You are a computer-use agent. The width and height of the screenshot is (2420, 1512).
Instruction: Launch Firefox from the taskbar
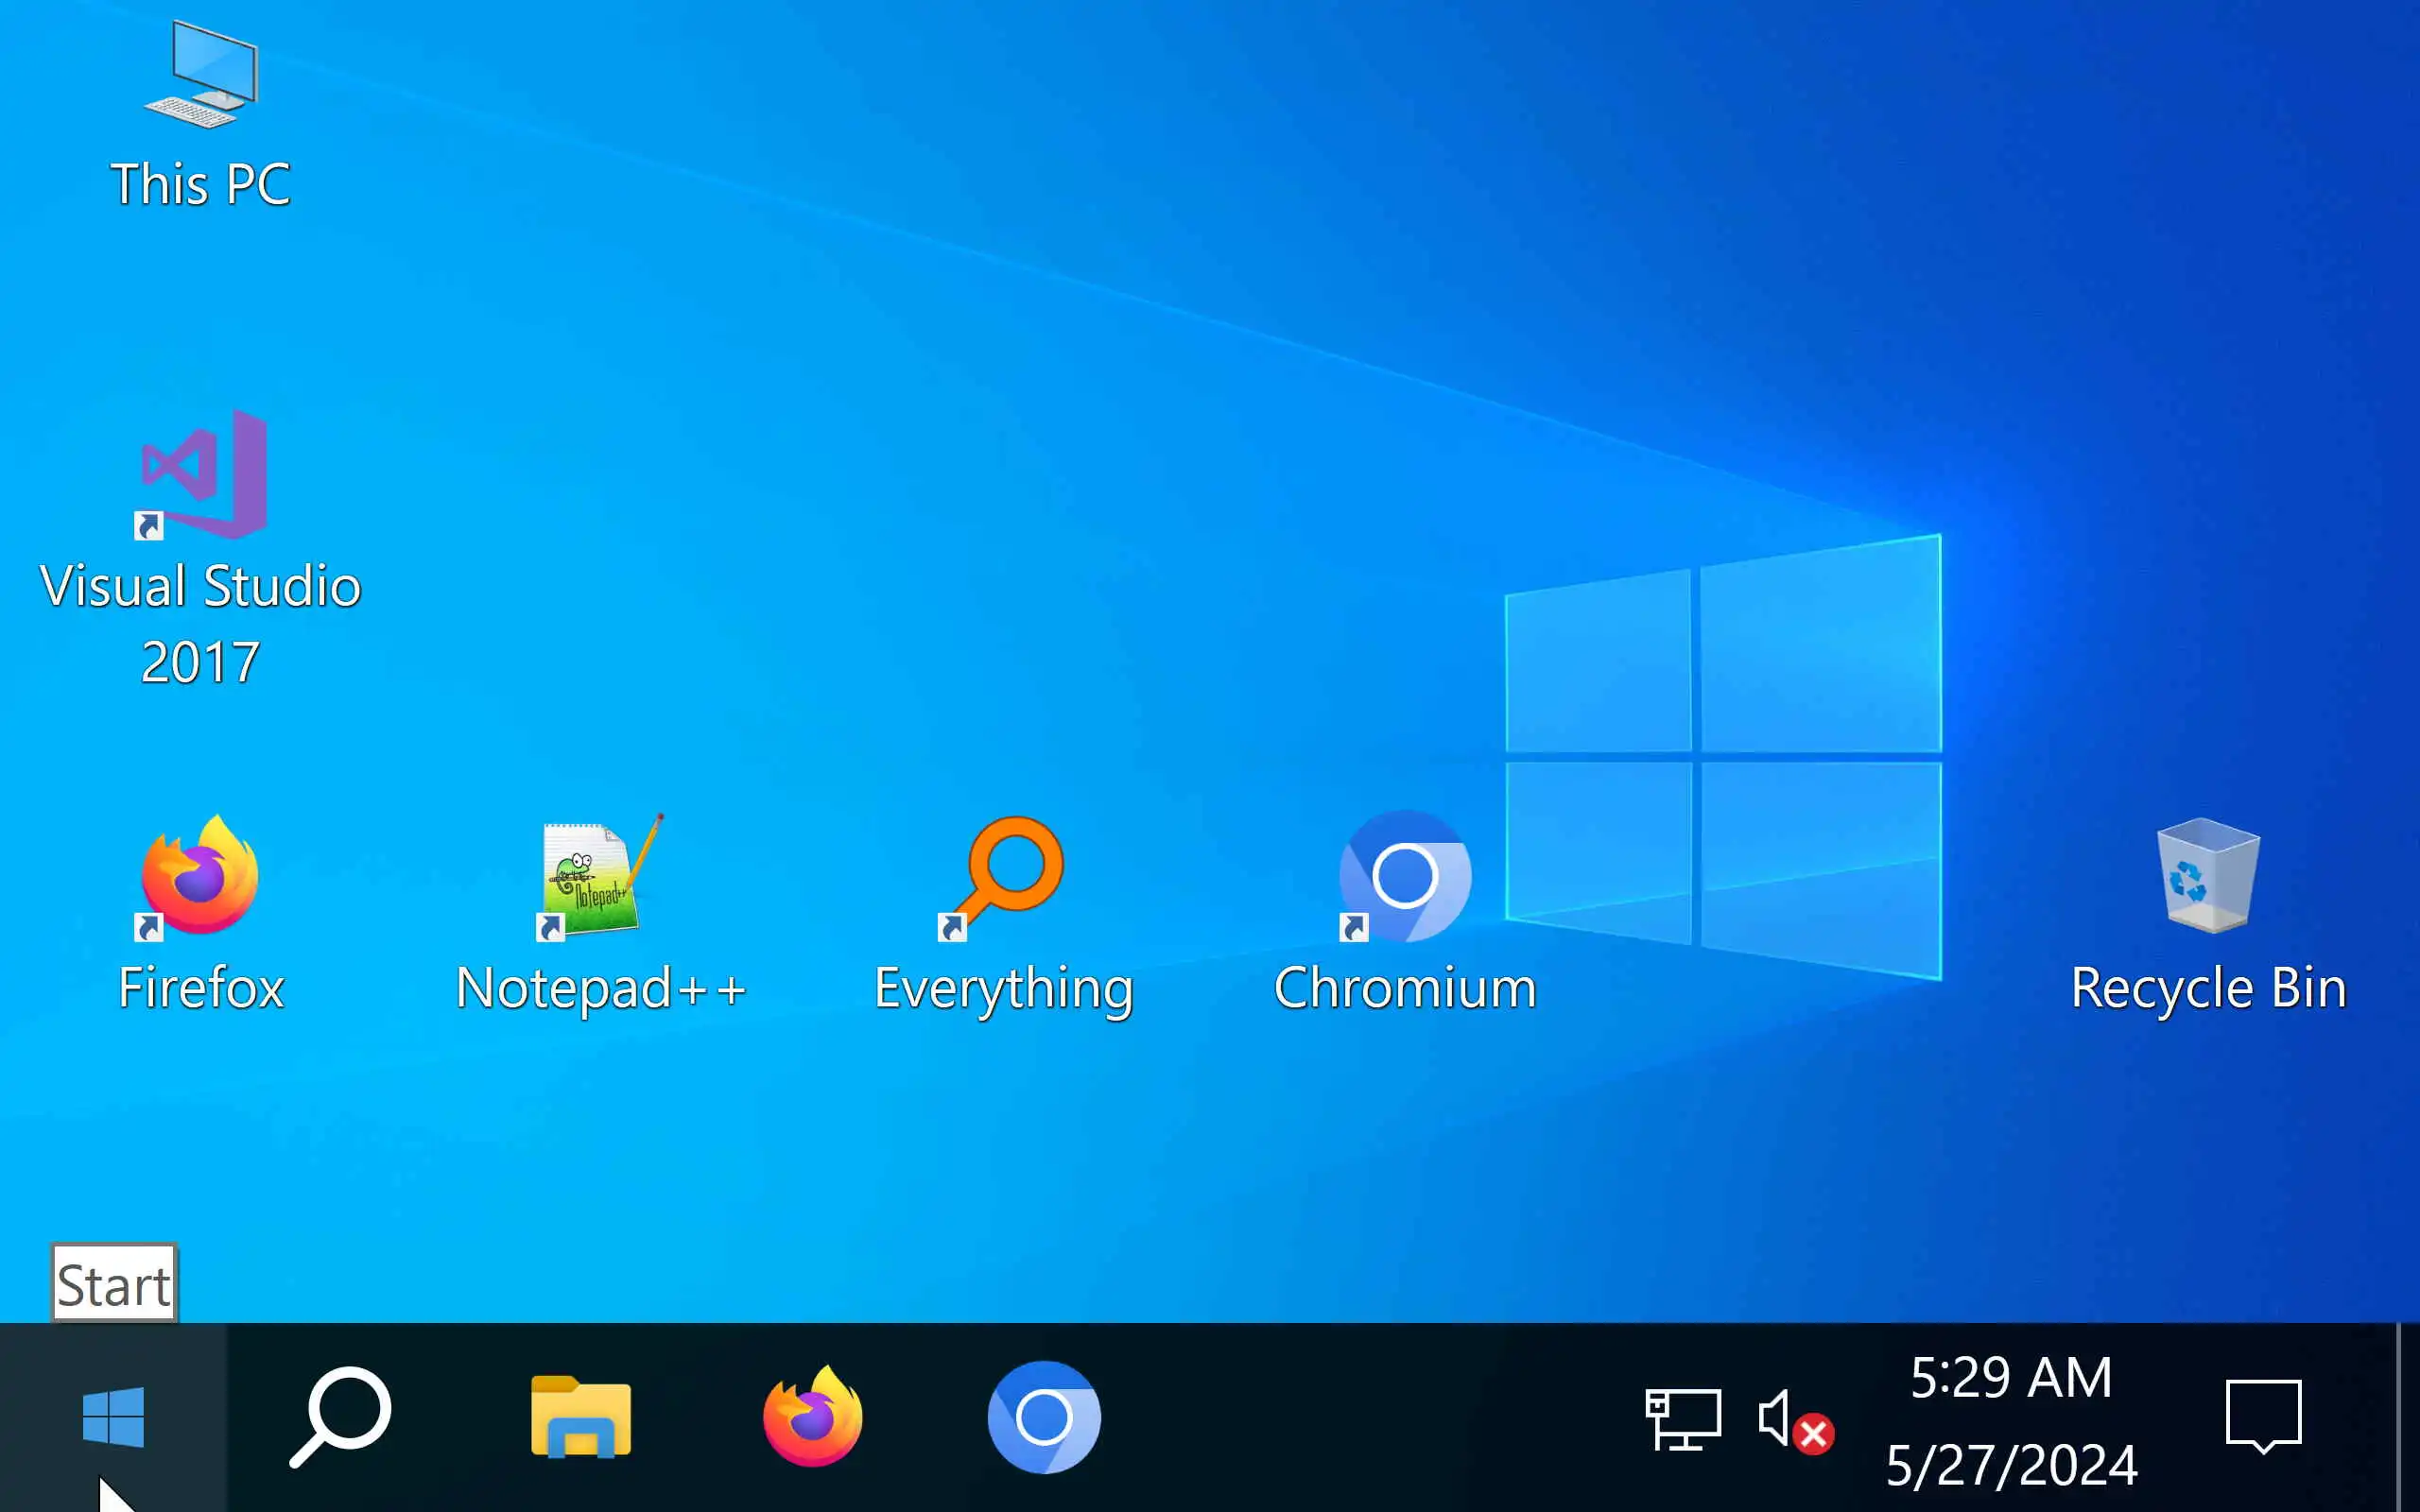click(x=812, y=1416)
